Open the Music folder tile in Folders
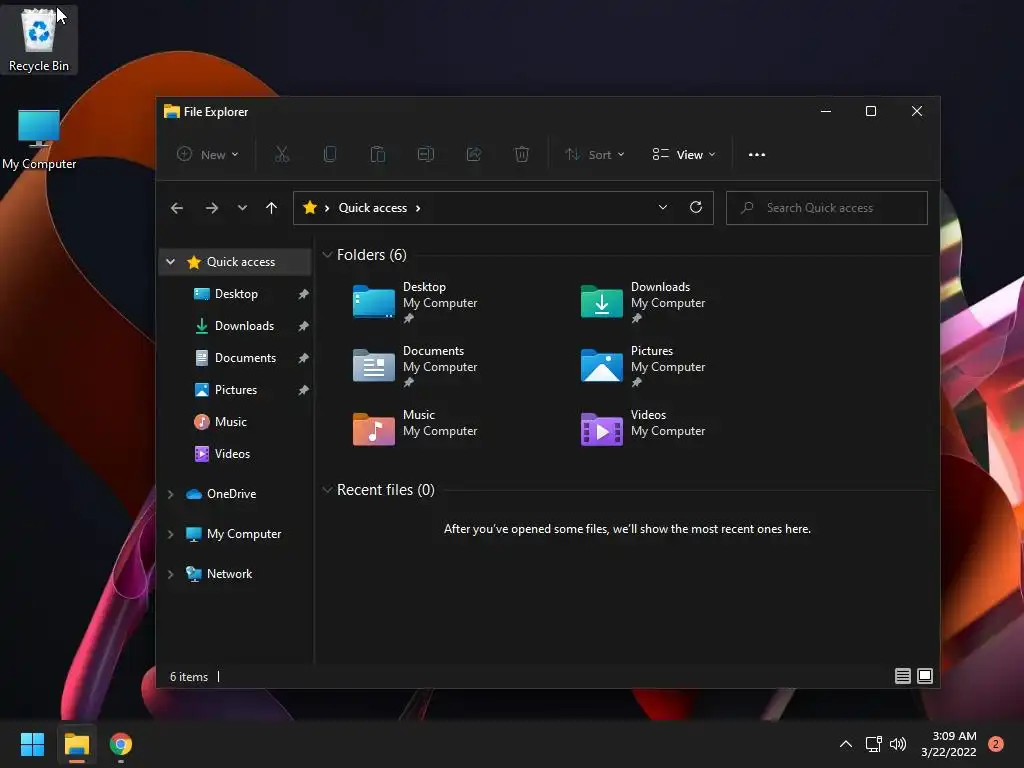 coord(415,429)
